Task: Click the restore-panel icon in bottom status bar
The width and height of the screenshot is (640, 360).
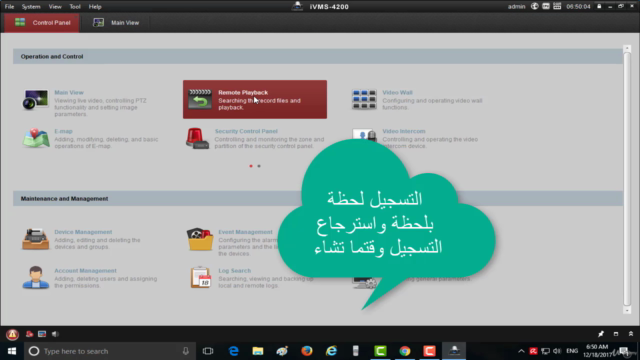Action: pos(616,334)
